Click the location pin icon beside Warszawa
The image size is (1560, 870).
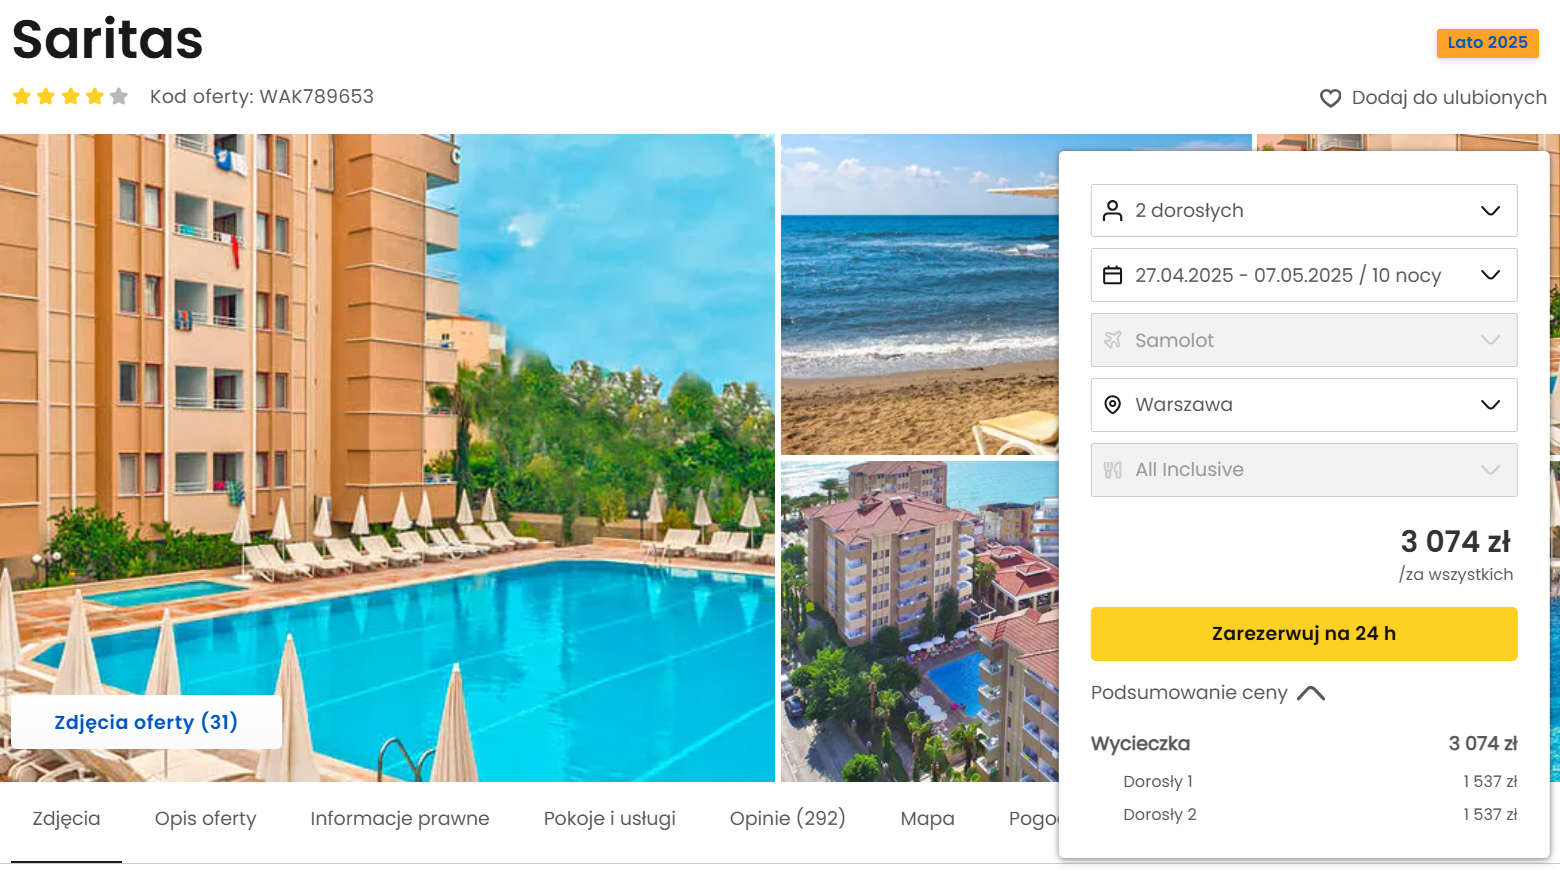[1112, 405]
